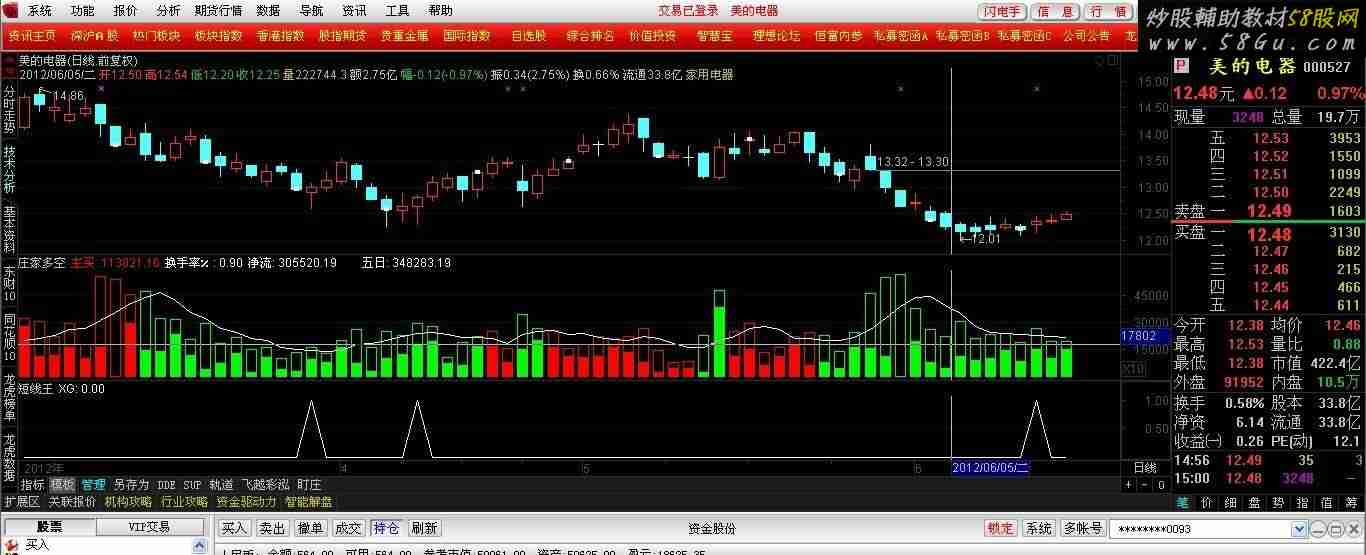Open the 资金驱动力 tab
The image size is (1366, 555).
point(247,502)
